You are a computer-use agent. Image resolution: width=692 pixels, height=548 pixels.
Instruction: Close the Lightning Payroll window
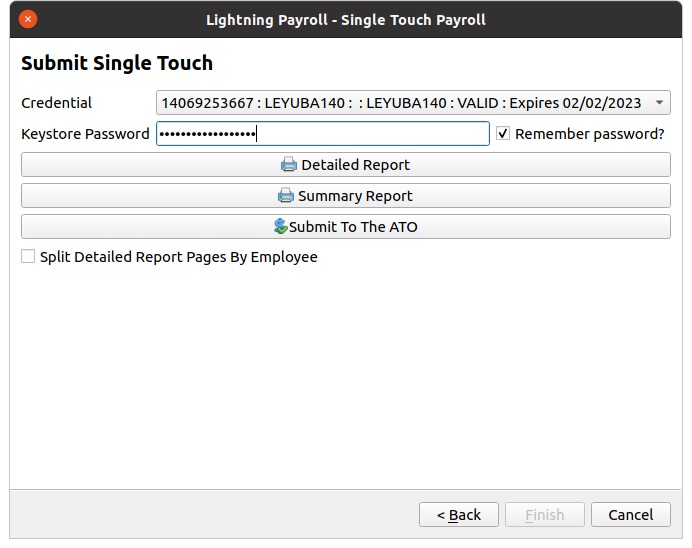pos(28,19)
